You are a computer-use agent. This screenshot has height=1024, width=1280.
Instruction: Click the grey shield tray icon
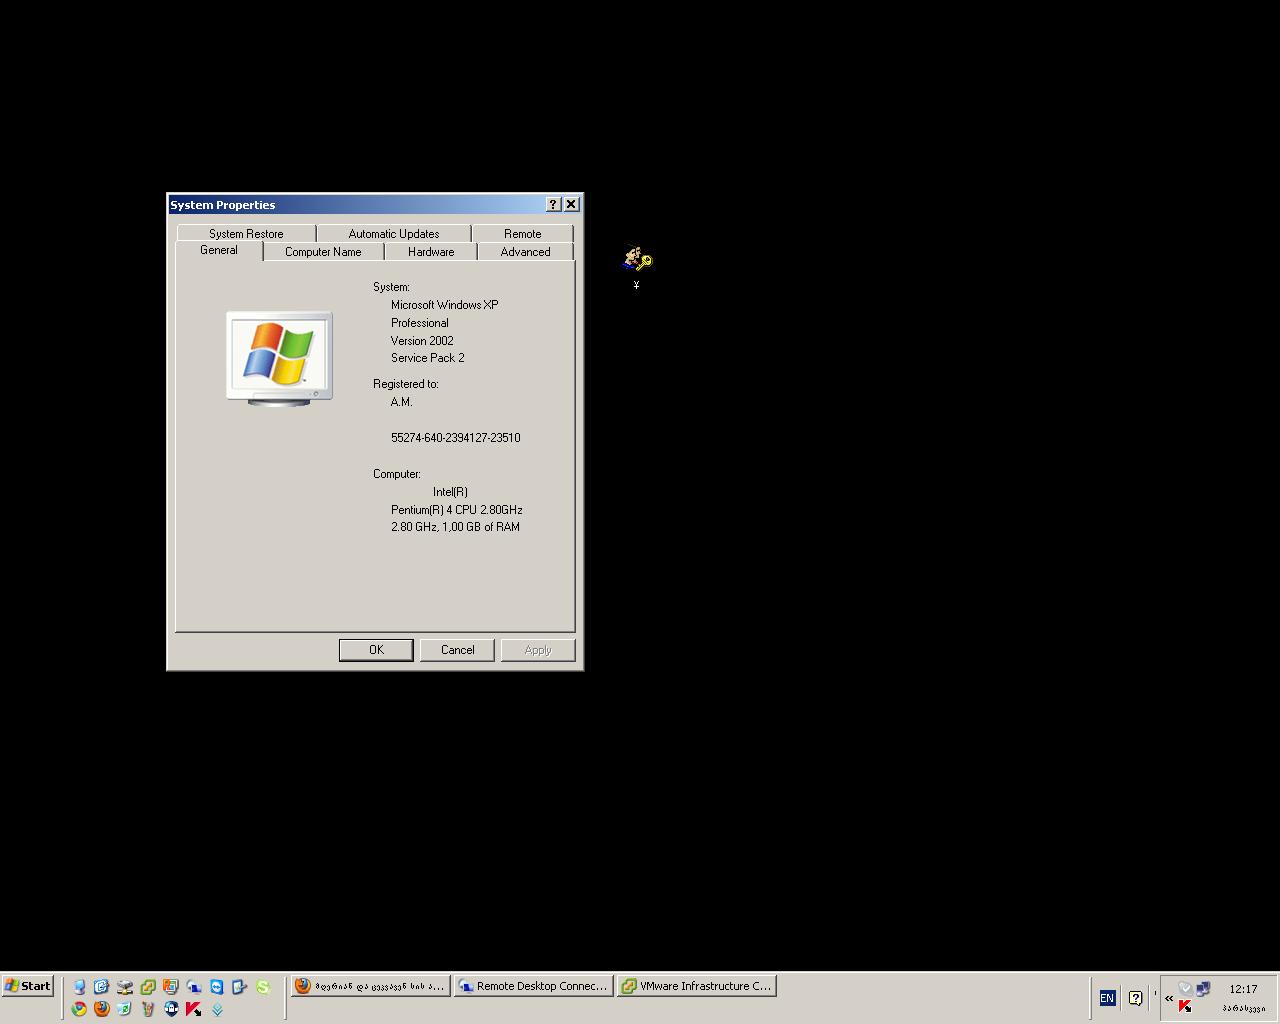pos(1185,989)
